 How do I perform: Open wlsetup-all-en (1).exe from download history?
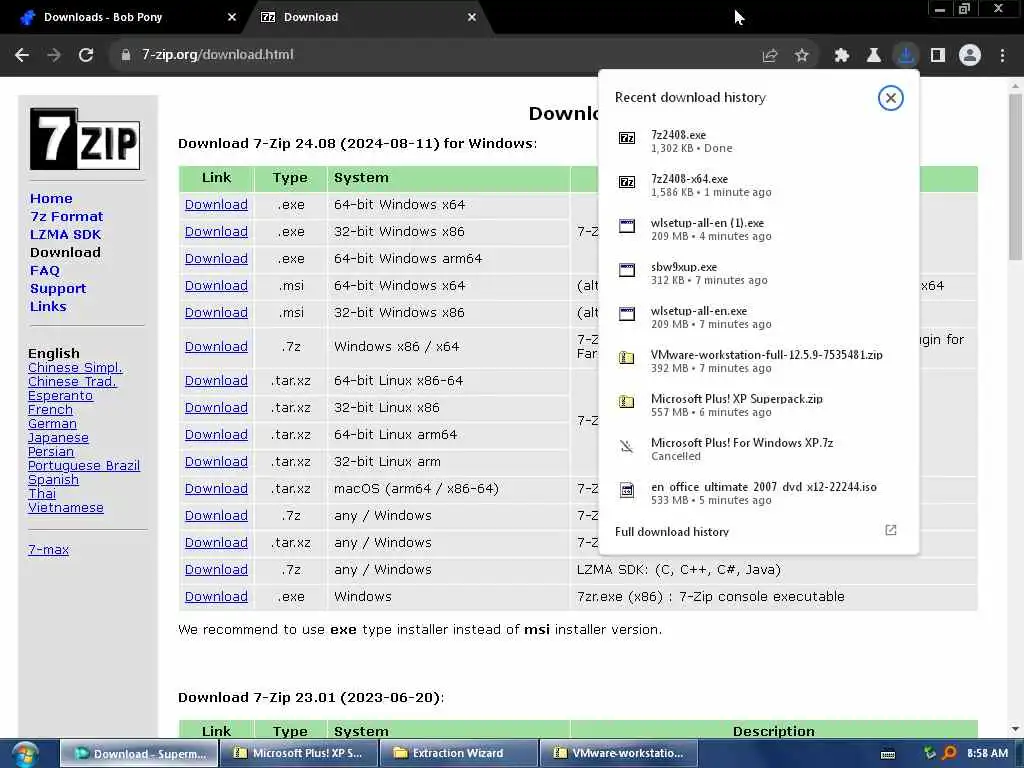[x=758, y=229]
